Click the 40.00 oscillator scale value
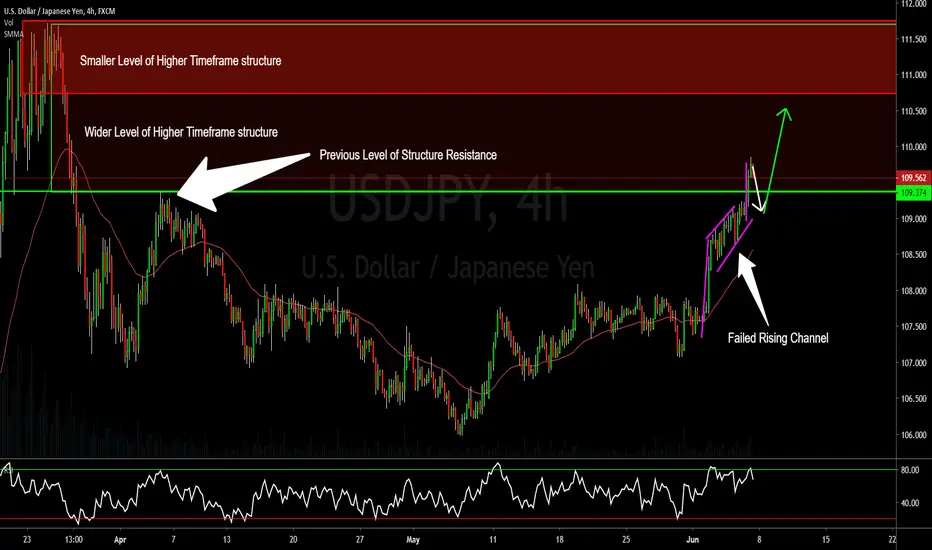The width and height of the screenshot is (932, 550). [910, 503]
